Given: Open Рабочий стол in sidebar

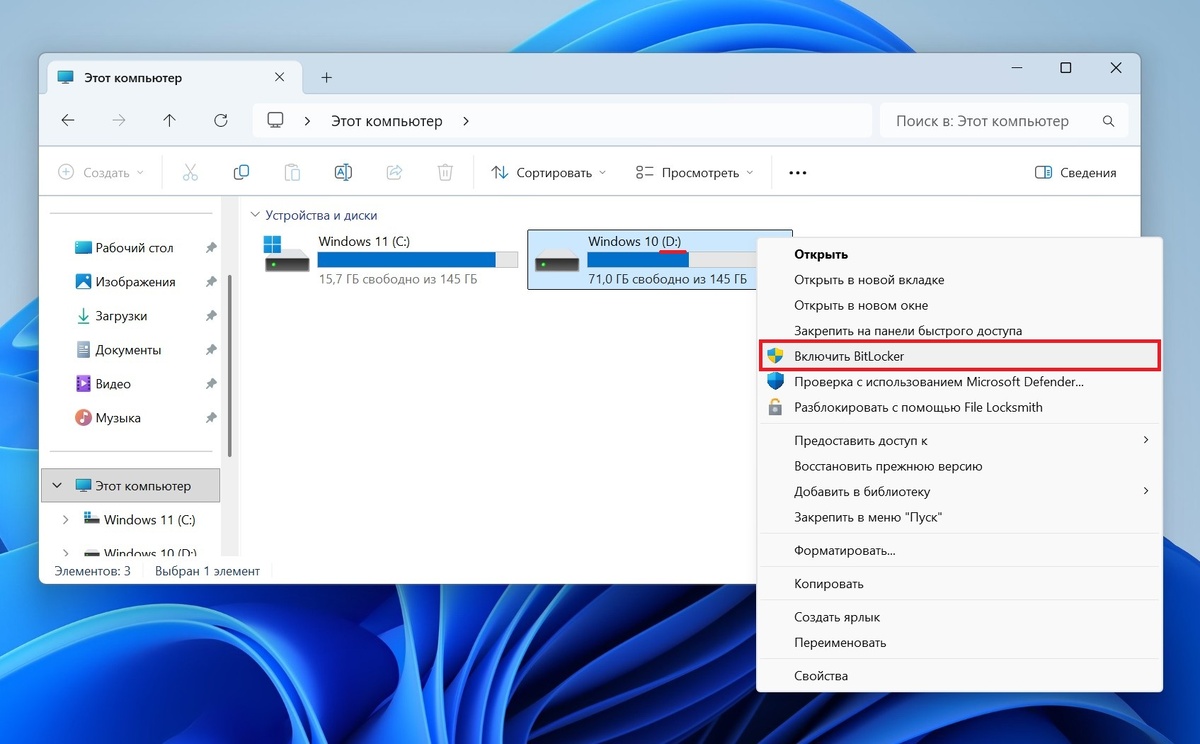Looking at the screenshot, I should pyautogui.click(x=132, y=248).
